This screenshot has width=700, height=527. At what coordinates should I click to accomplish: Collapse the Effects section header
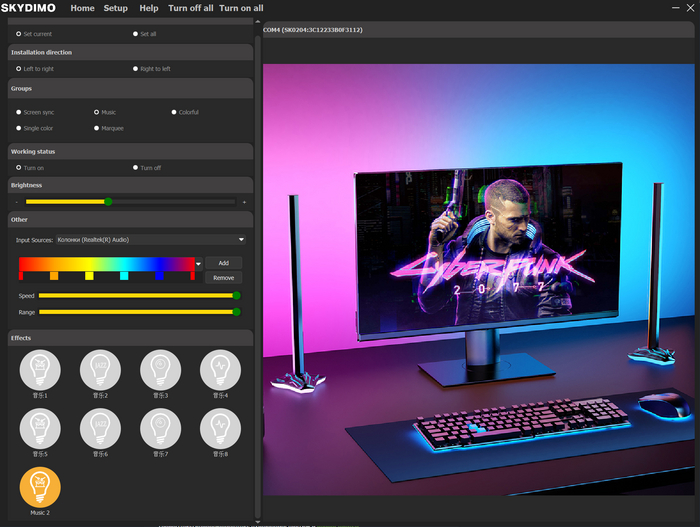130,338
